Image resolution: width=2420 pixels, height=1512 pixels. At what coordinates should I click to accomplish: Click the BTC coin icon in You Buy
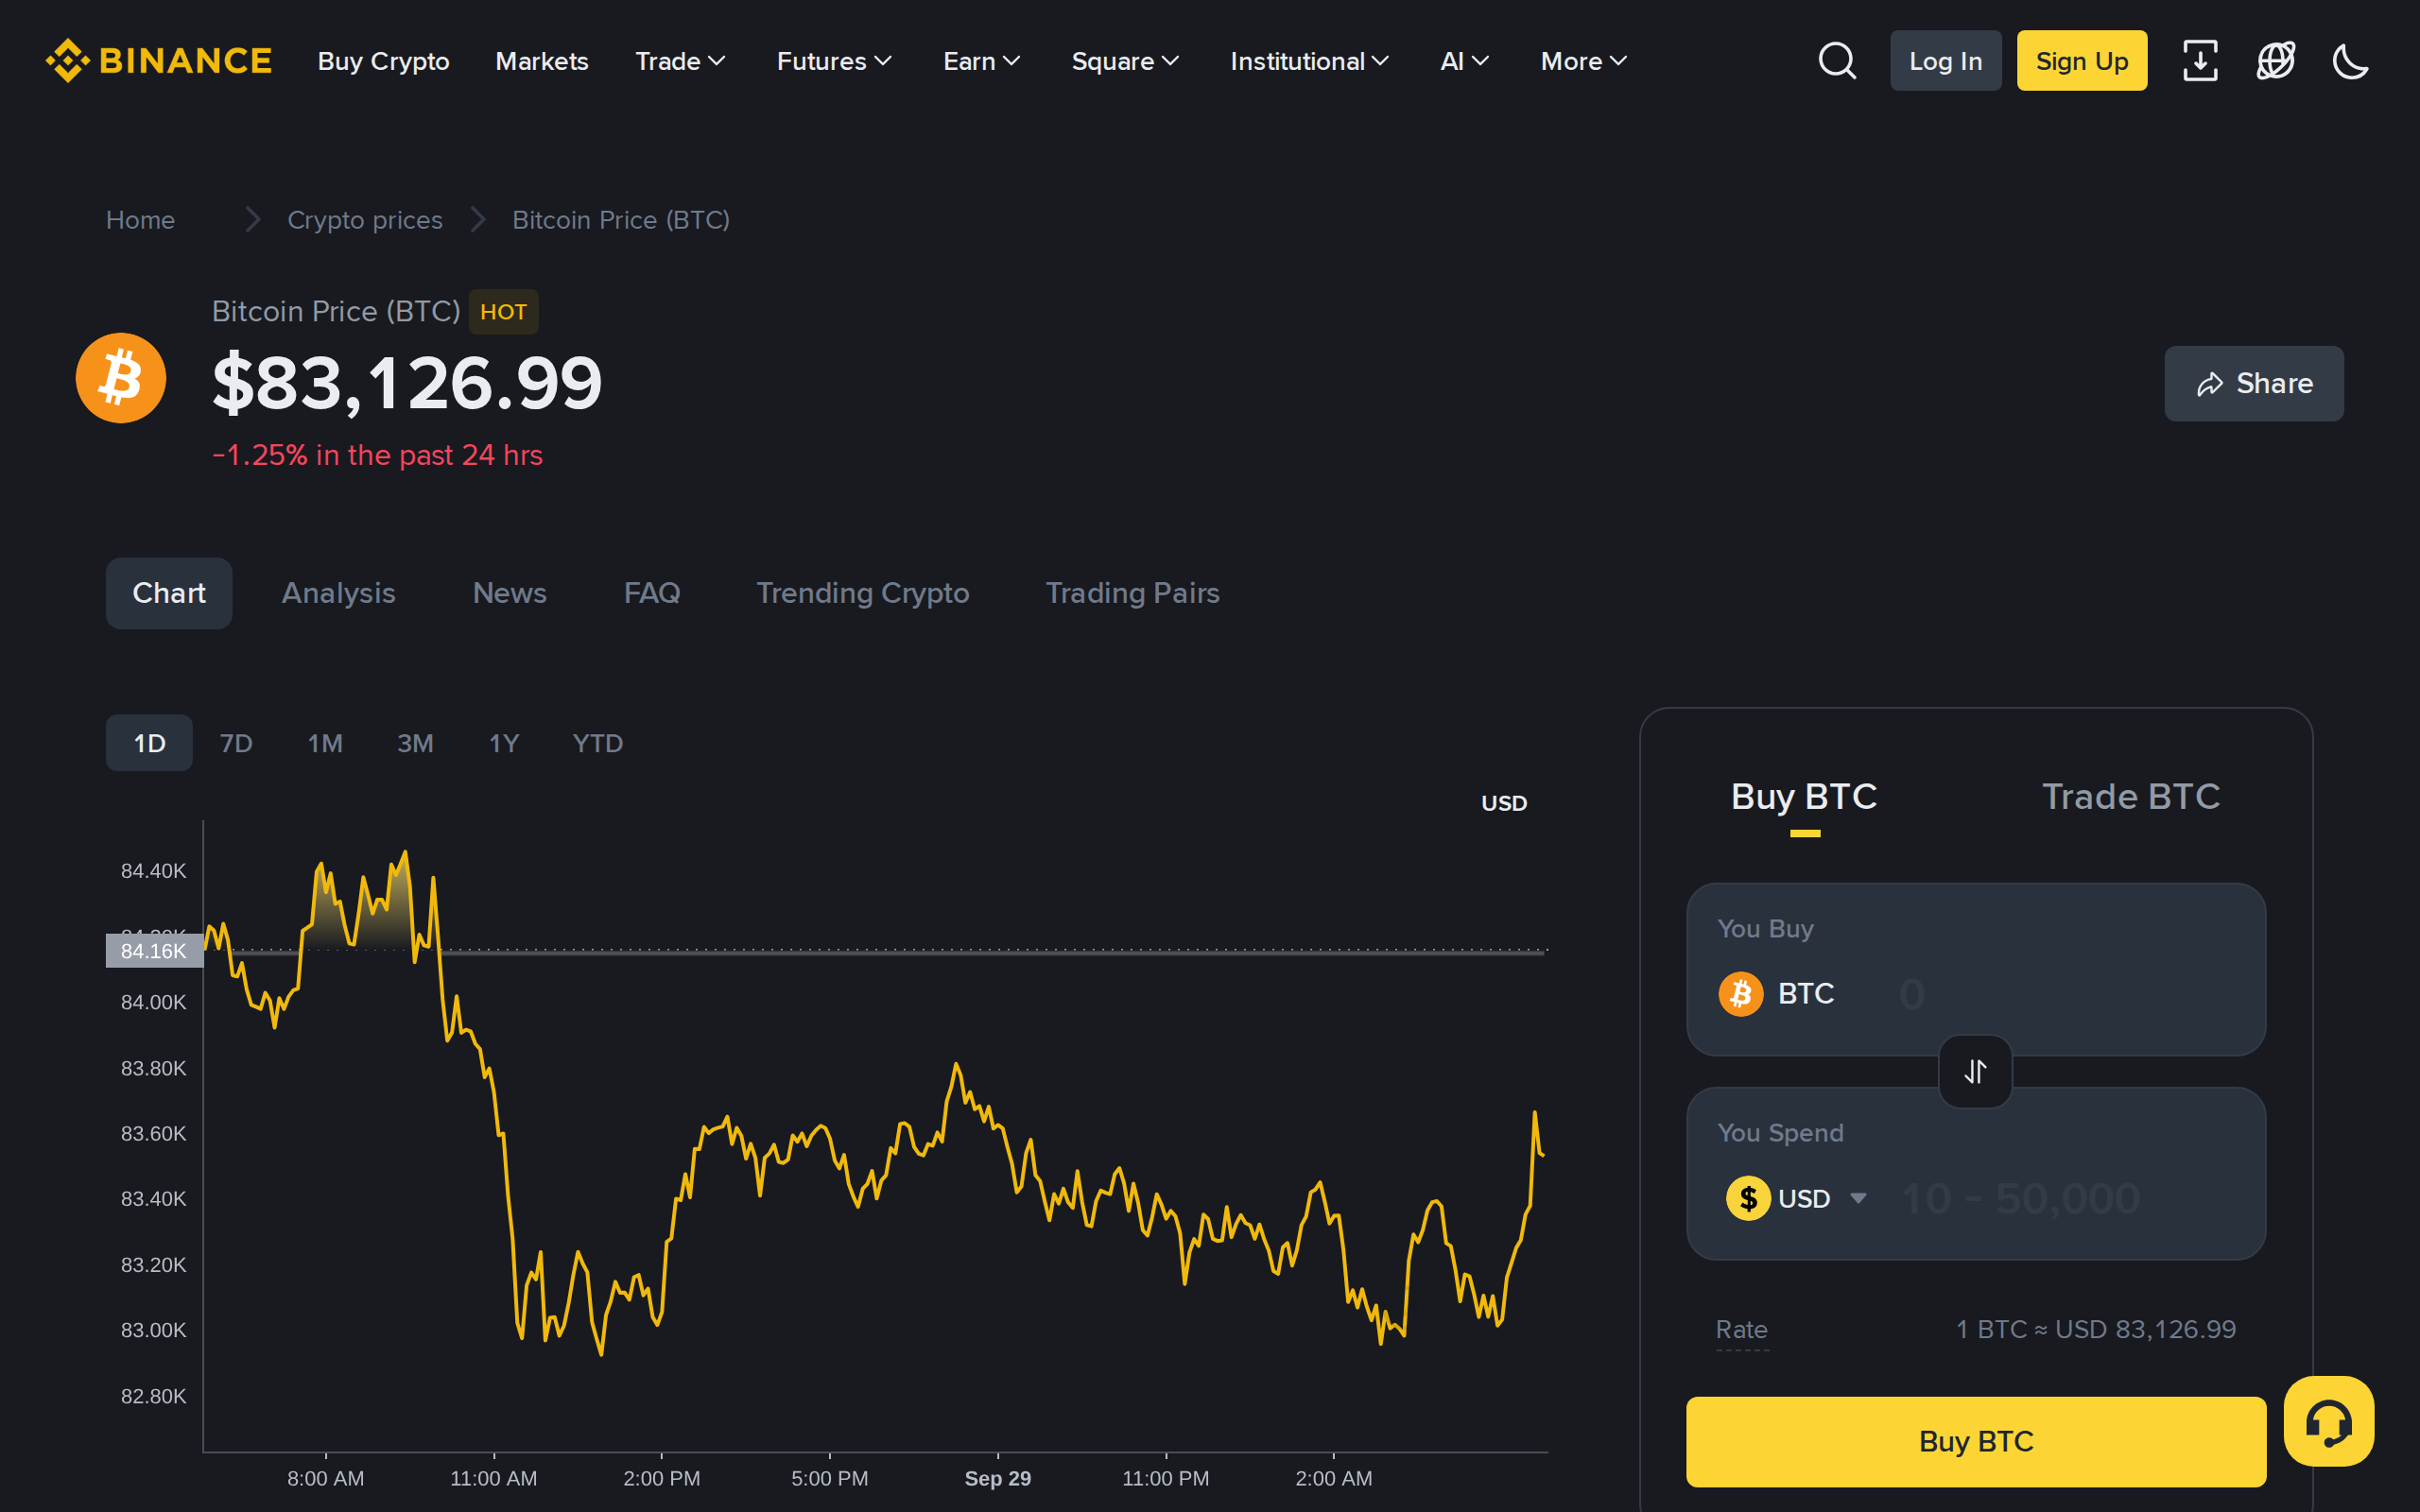coord(1740,994)
